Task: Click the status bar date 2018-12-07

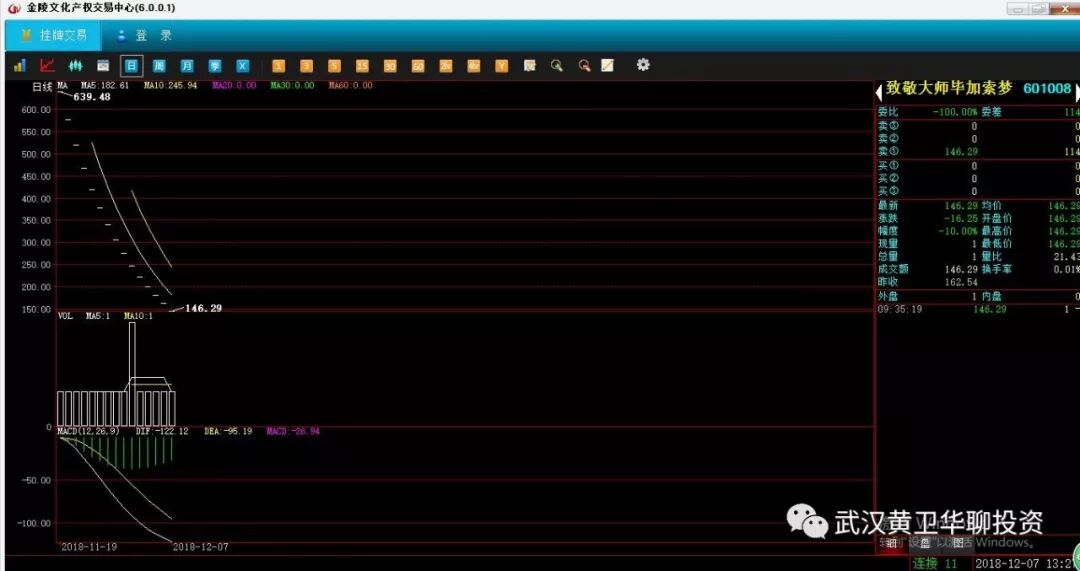Action: click(x=1008, y=564)
